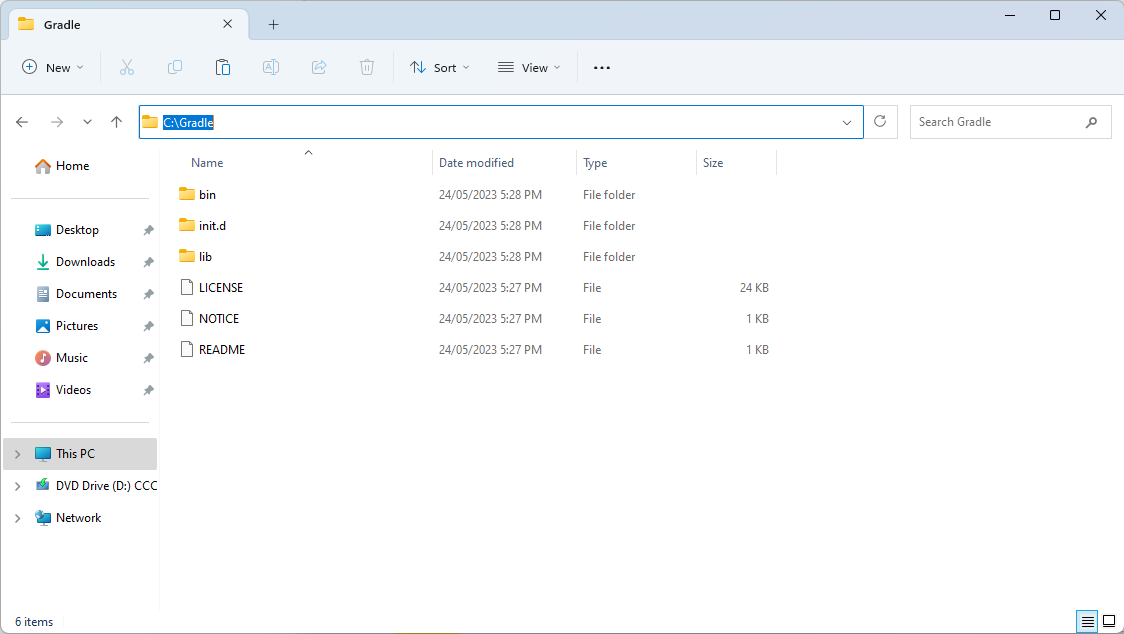Screen dimensions: 1124x634
Task: Add a new tab
Action: tap(273, 24)
